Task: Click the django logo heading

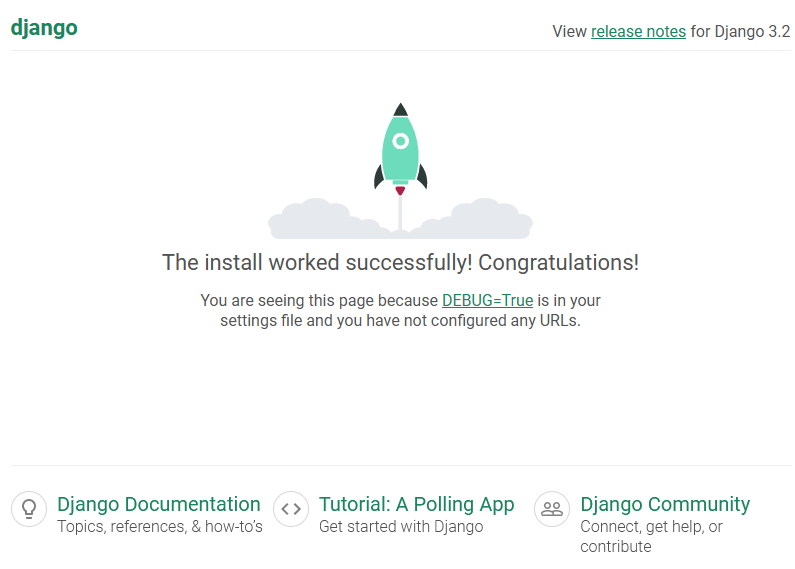Action: (44, 28)
